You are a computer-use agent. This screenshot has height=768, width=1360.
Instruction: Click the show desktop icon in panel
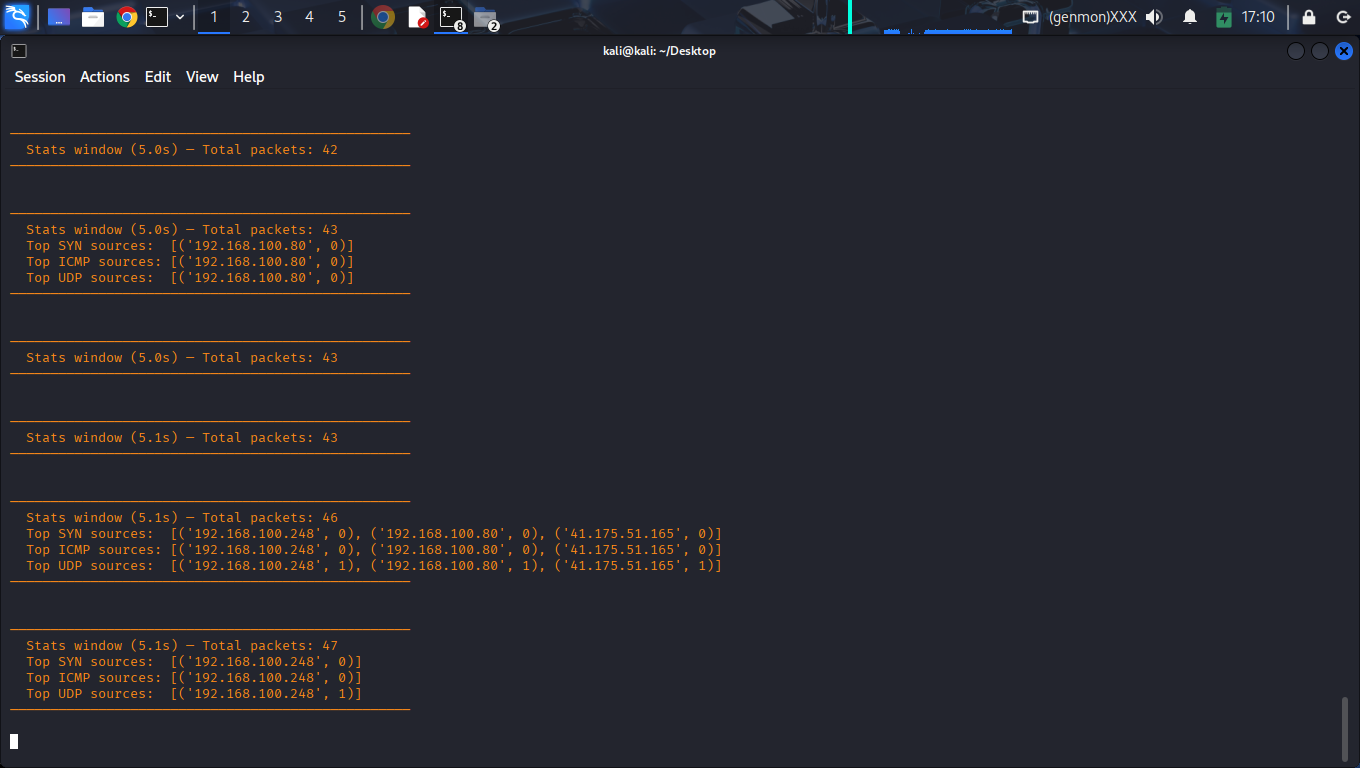click(59, 17)
